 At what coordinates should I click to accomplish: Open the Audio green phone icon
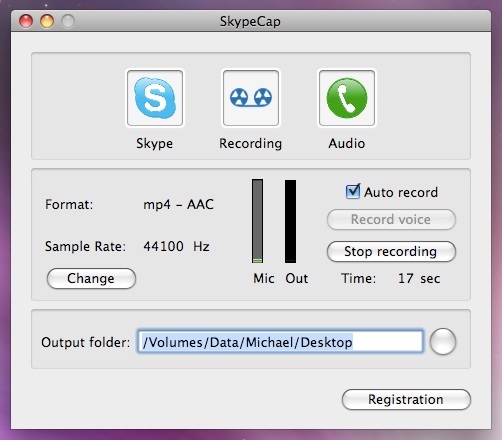[347, 98]
